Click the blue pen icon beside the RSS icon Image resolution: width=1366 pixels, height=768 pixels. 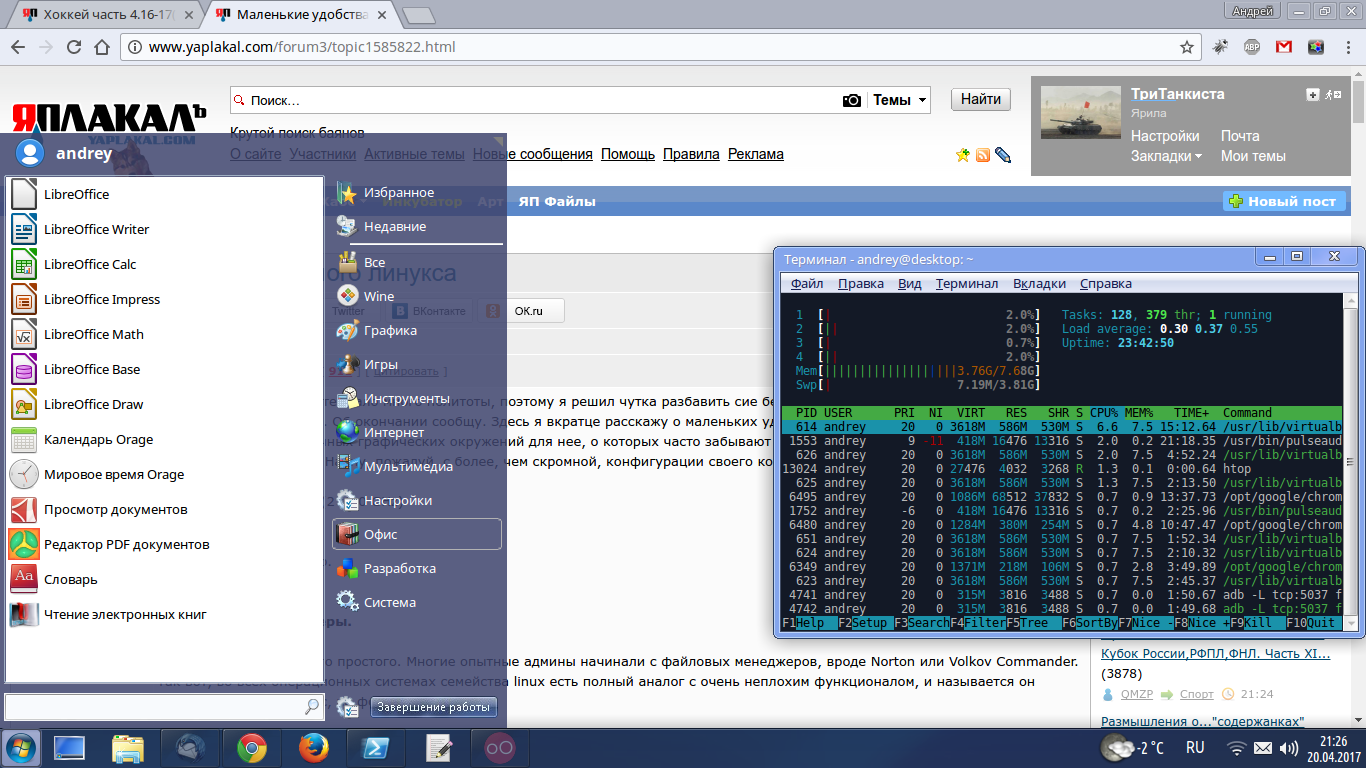coord(1002,155)
